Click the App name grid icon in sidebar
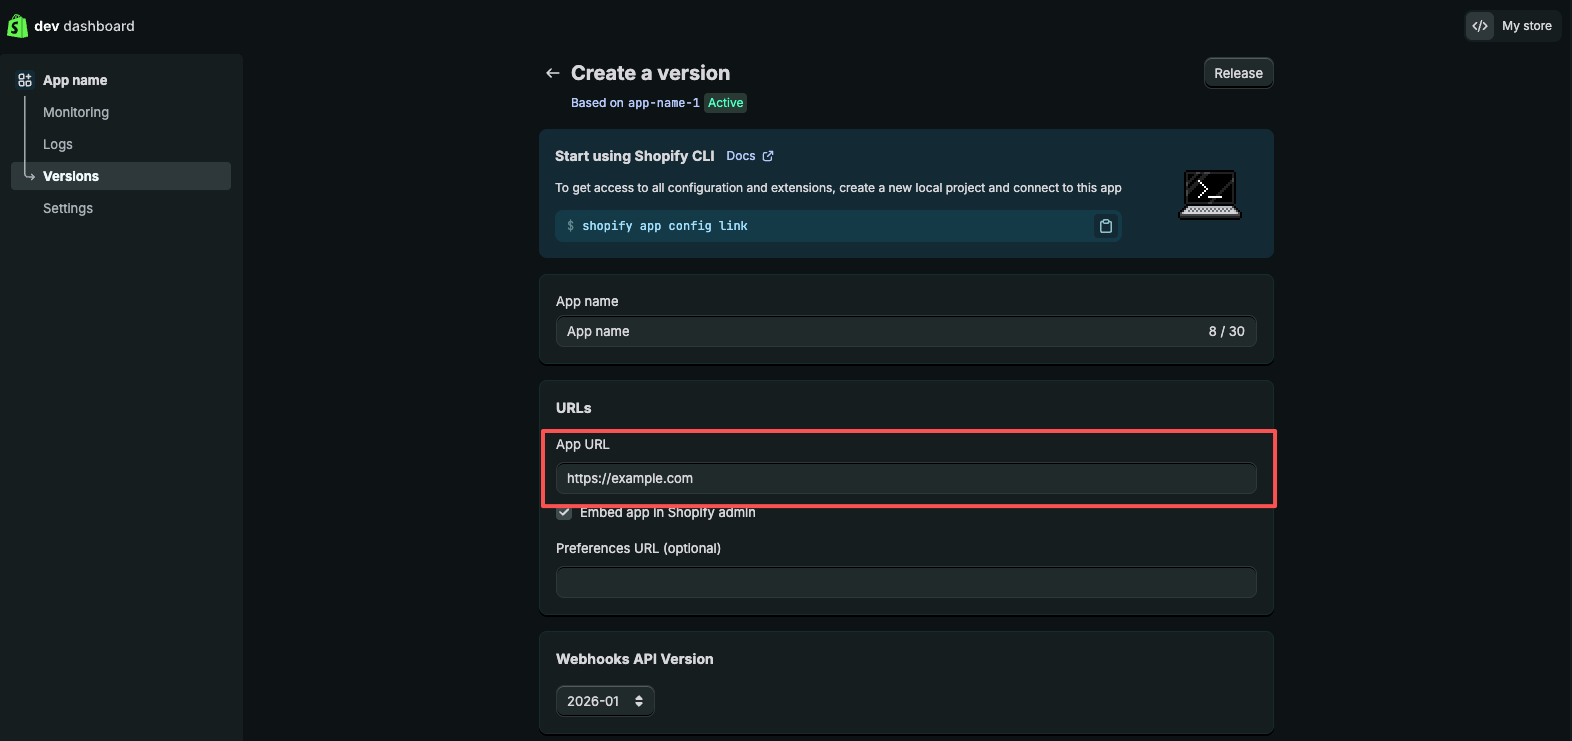Screen dimensions: 1572x741 click(x=25, y=80)
